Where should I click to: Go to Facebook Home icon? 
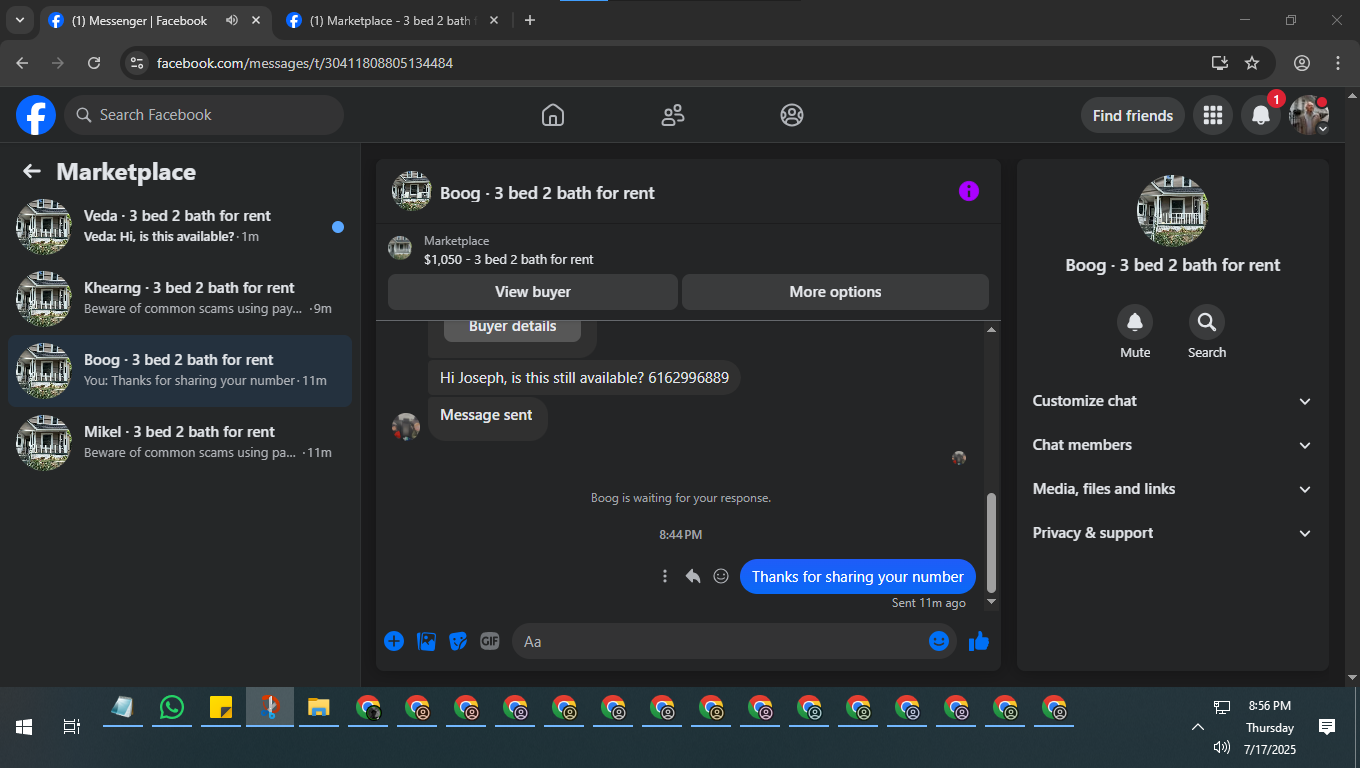pyautogui.click(x=553, y=115)
